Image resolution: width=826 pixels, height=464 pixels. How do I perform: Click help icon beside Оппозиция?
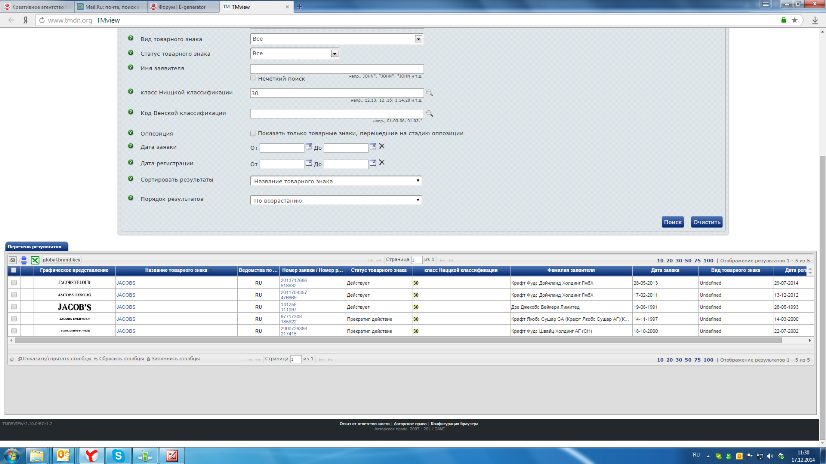pos(131,133)
